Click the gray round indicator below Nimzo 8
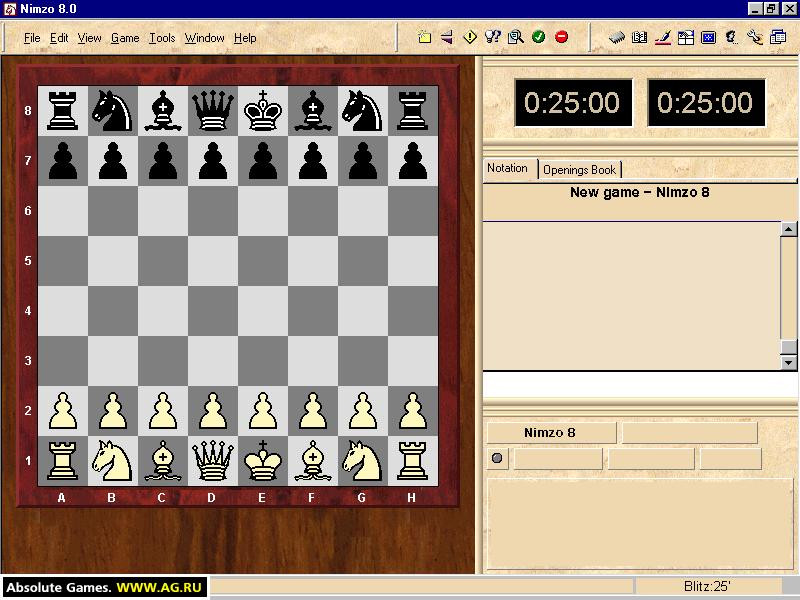 click(497, 458)
